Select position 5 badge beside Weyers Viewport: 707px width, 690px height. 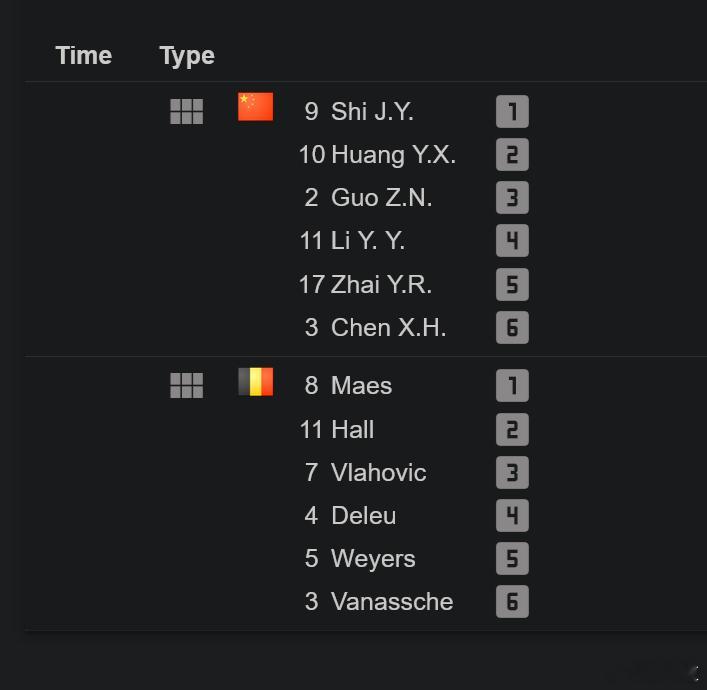point(512,558)
